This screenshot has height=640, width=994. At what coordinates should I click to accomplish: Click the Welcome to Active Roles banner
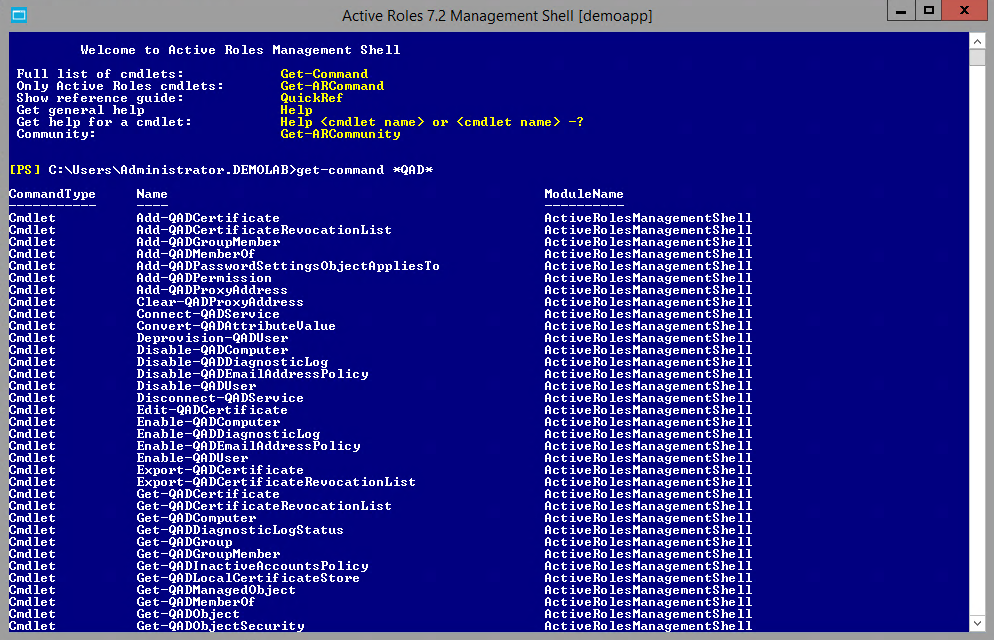click(x=240, y=50)
